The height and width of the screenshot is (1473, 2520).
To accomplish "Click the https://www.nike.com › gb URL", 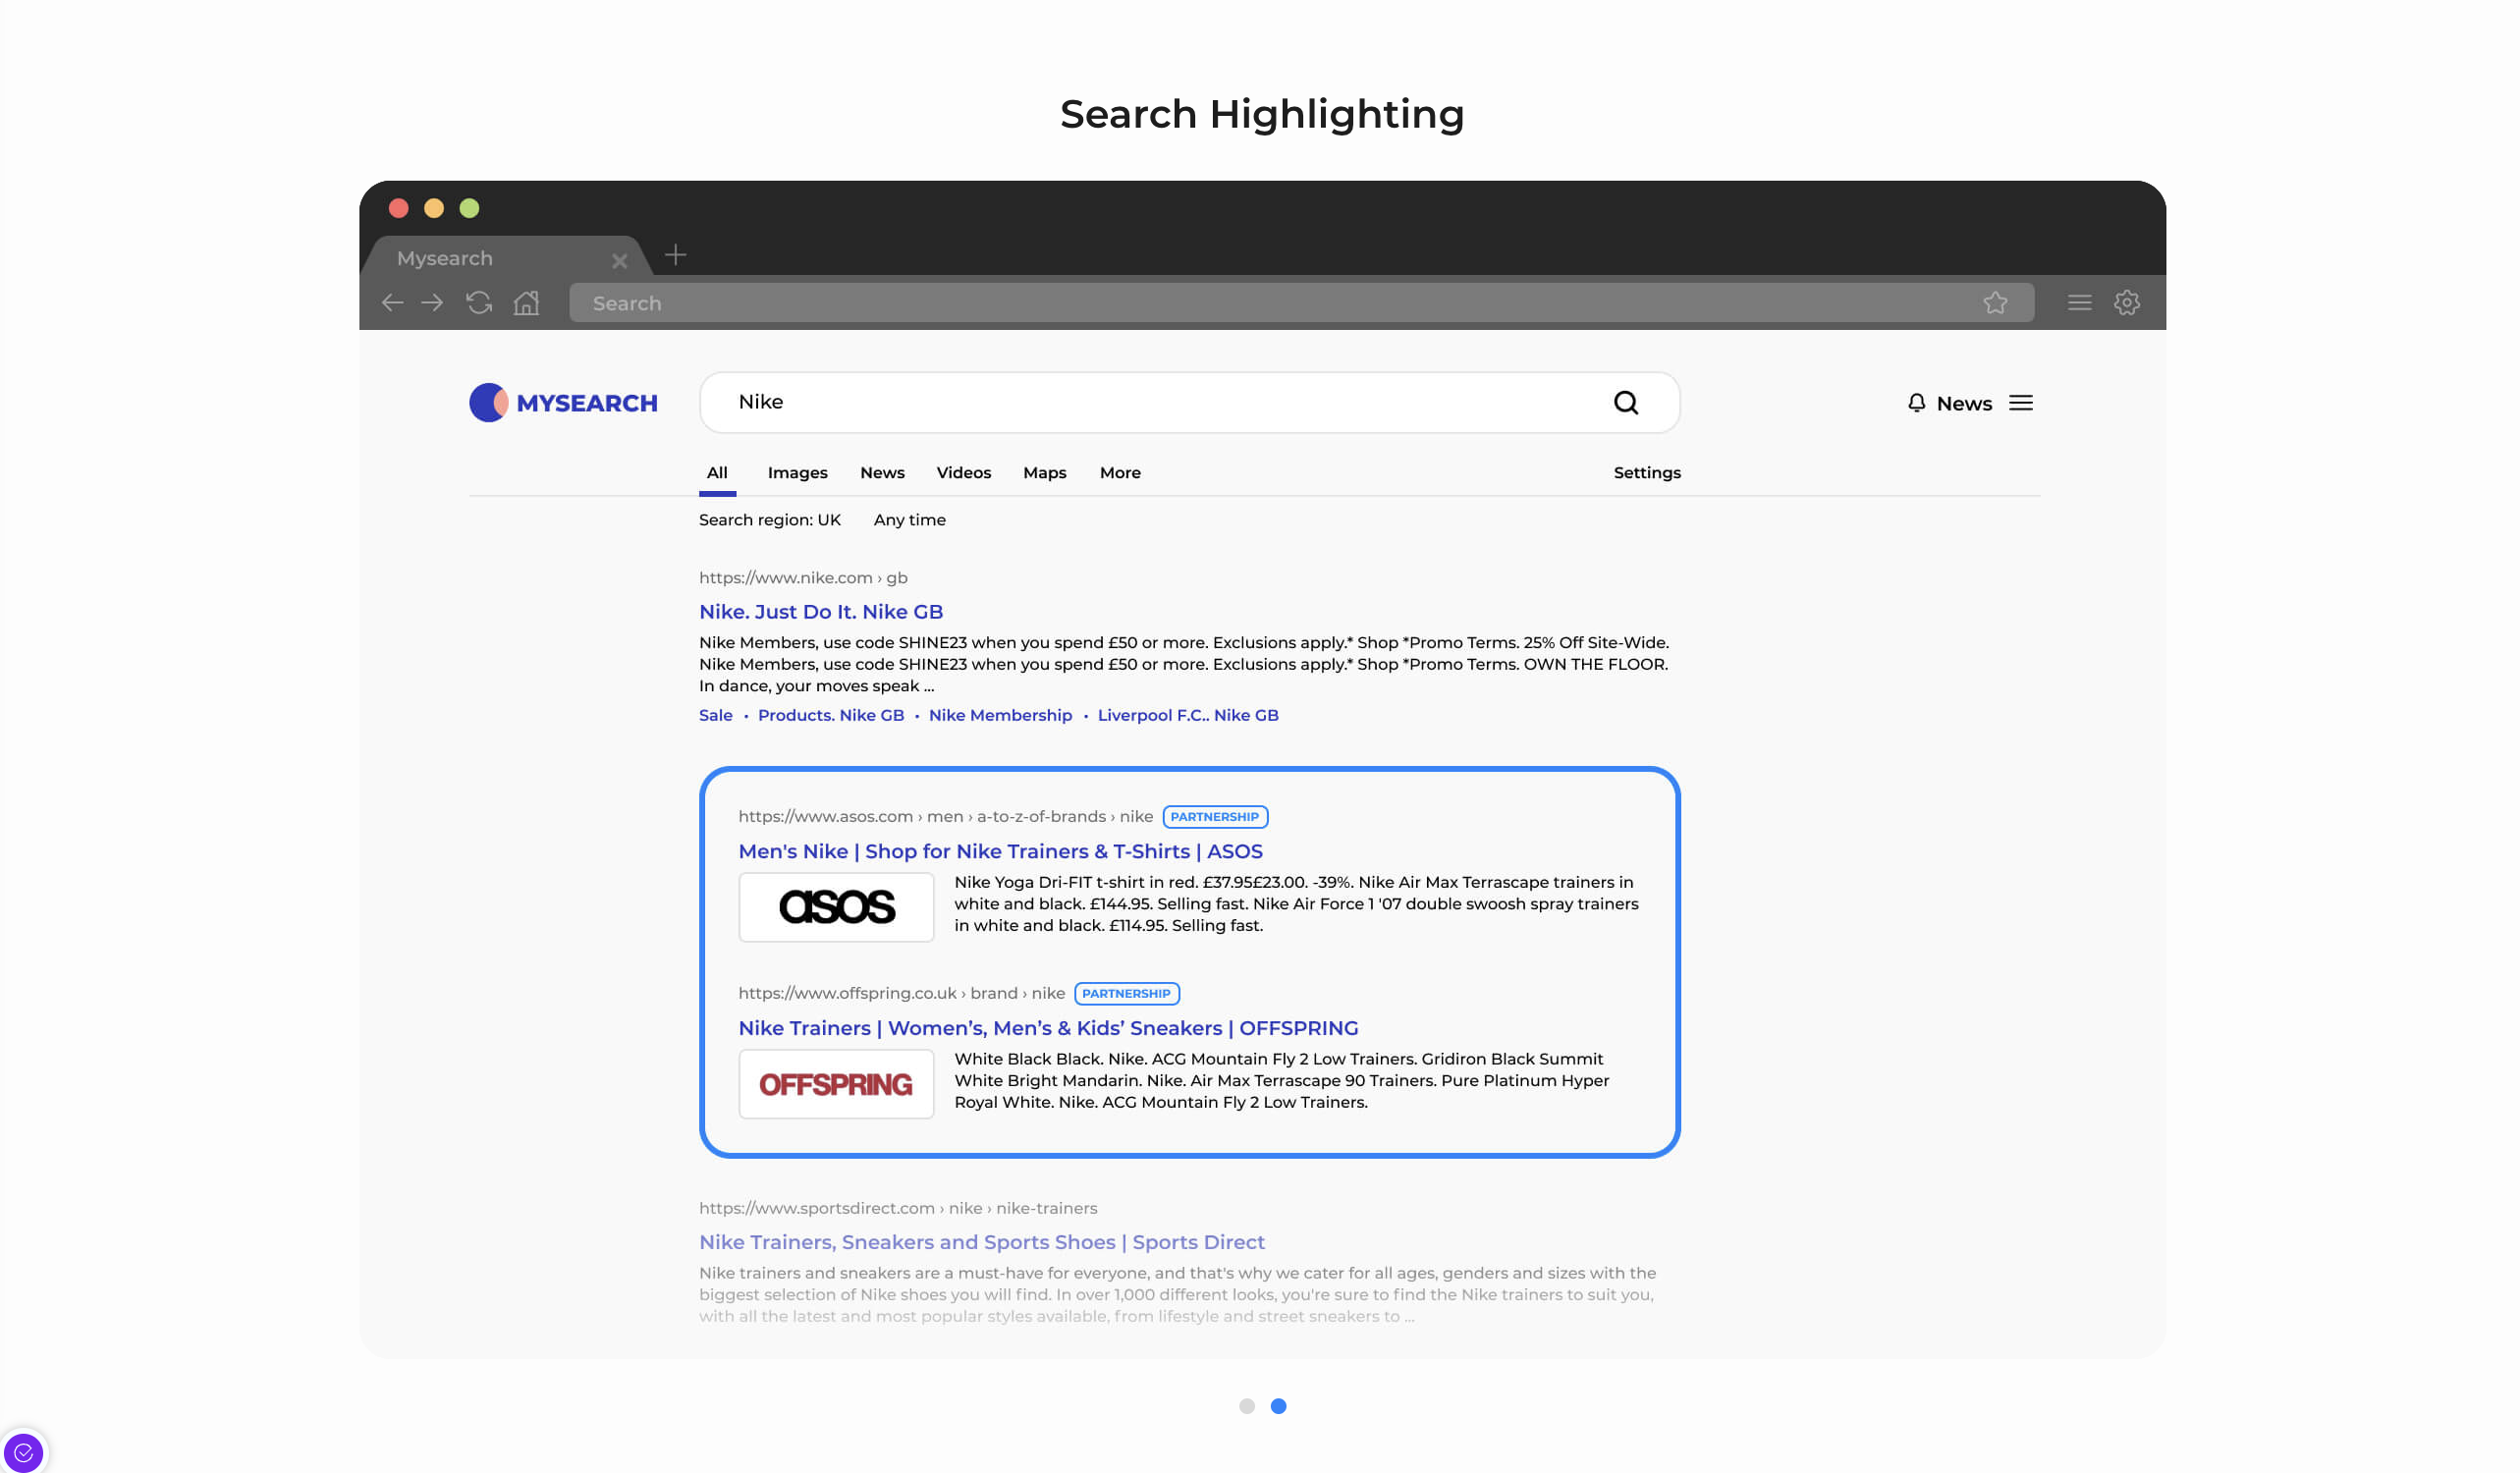I will click(x=803, y=578).
